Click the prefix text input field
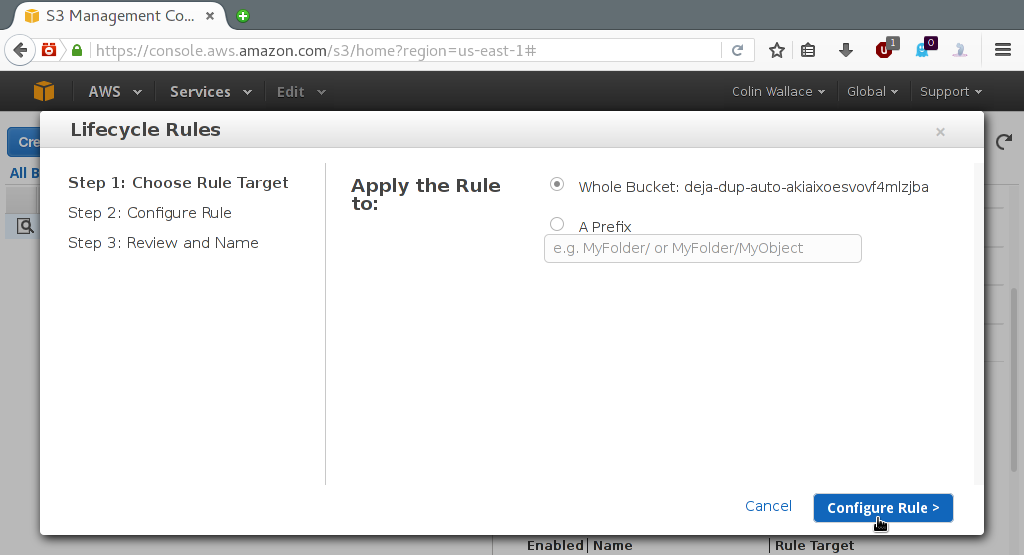This screenshot has width=1024, height=555. (703, 249)
